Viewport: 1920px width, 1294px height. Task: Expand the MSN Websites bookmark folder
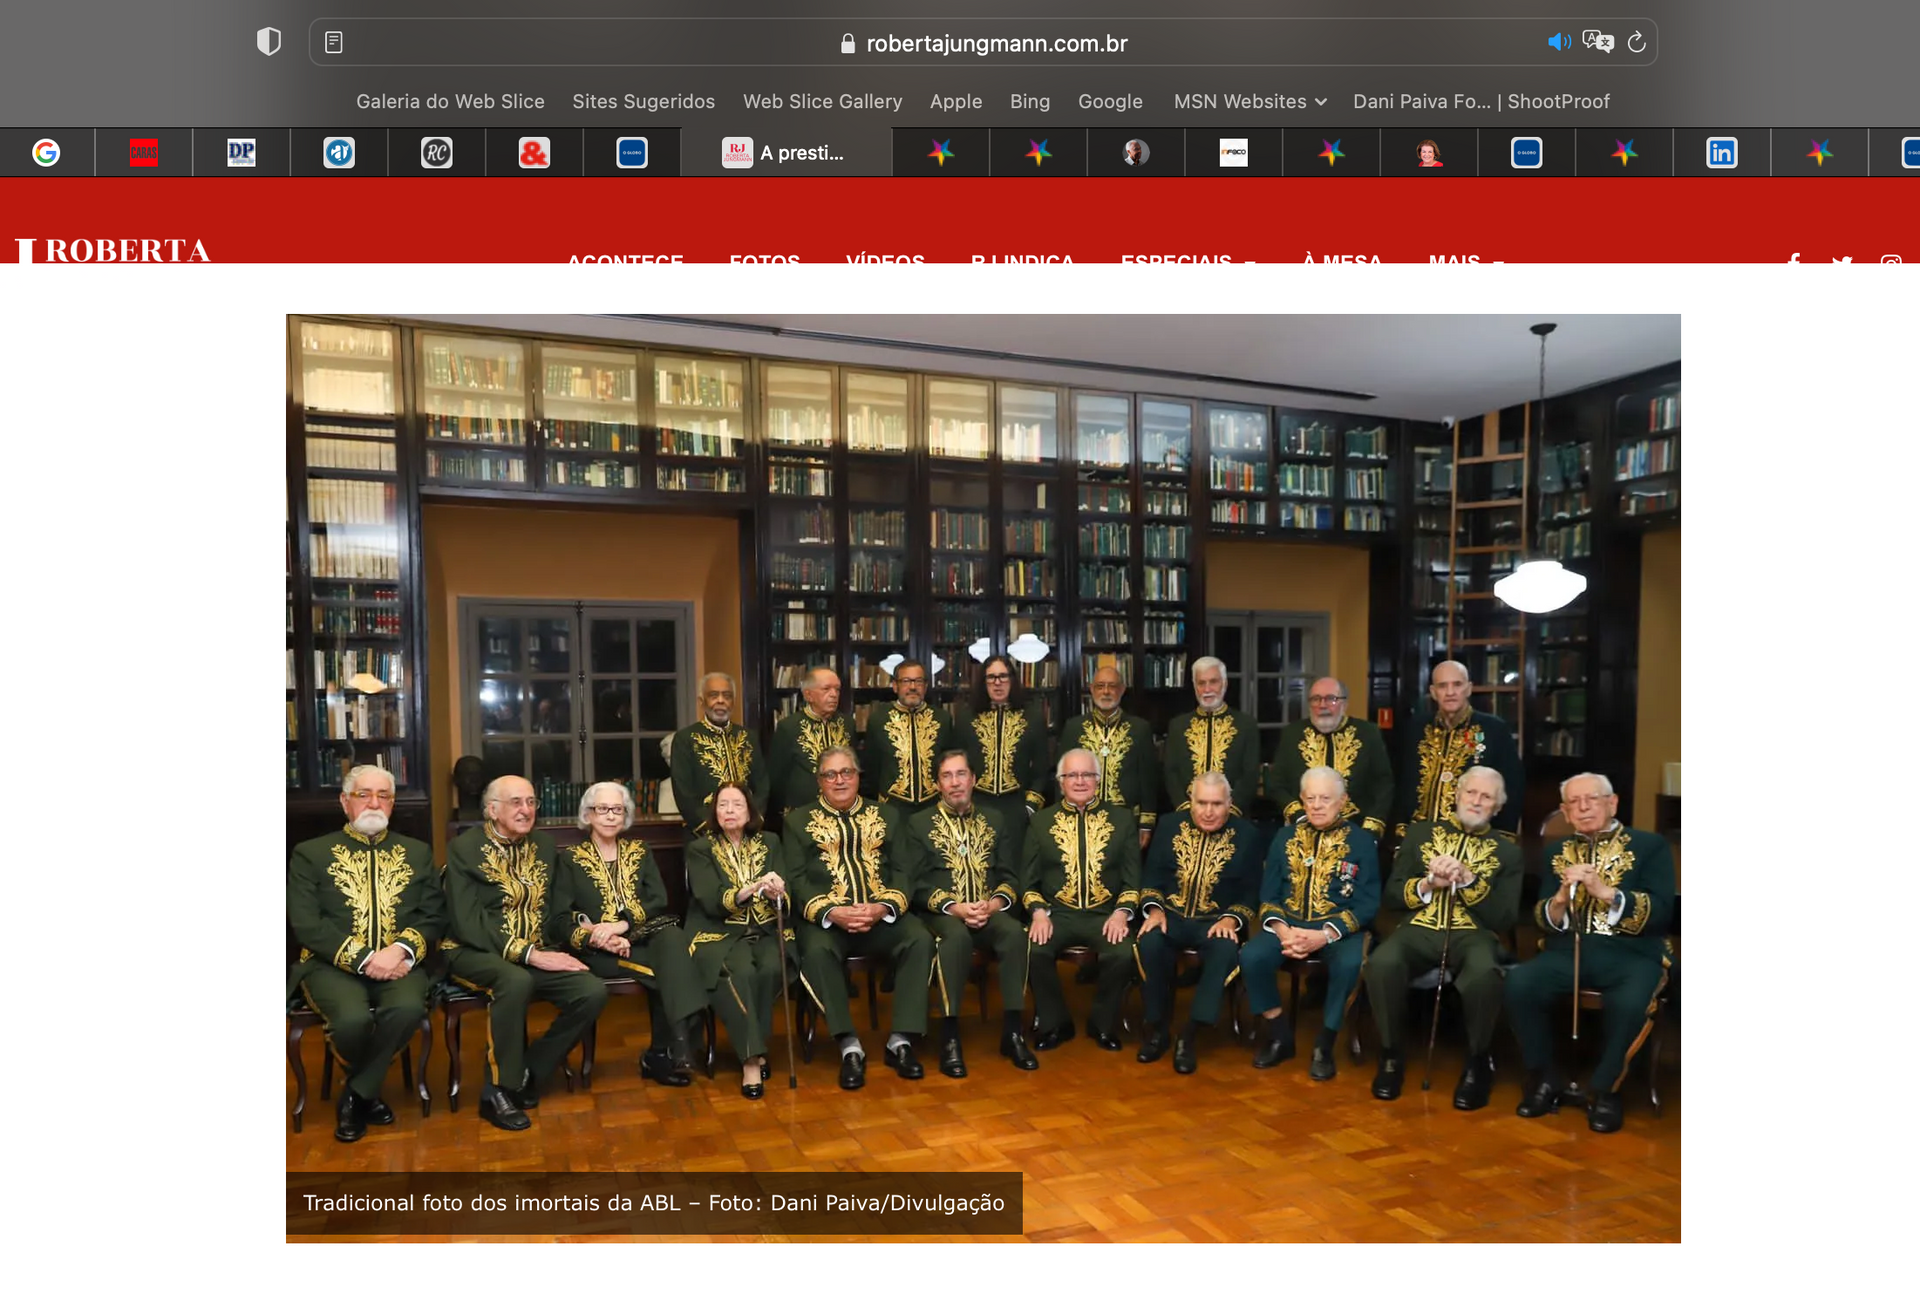tap(1249, 101)
